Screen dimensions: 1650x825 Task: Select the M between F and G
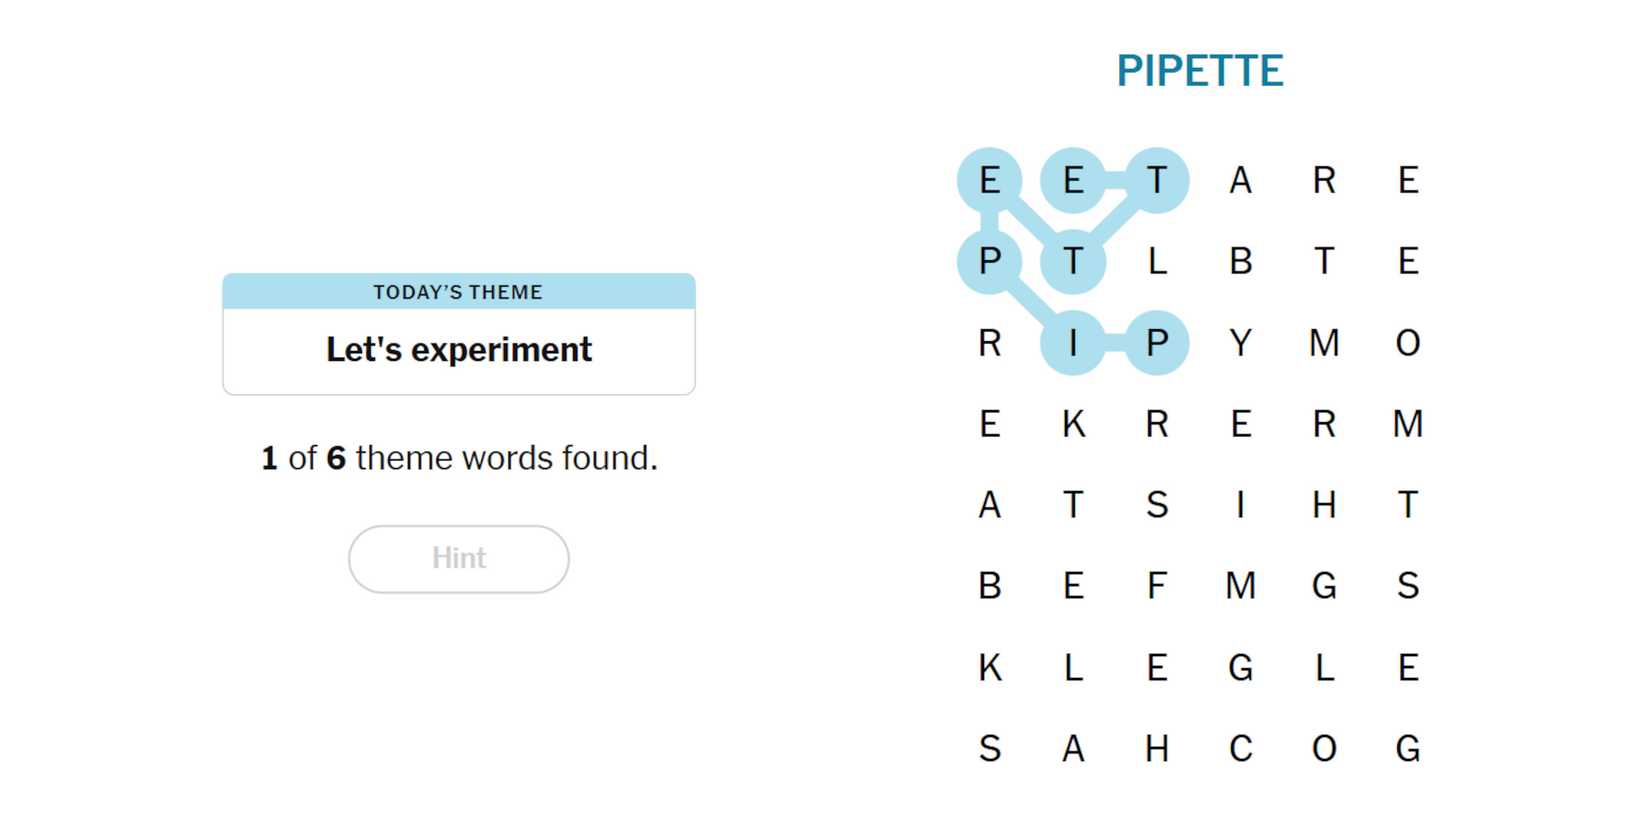click(1240, 586)
